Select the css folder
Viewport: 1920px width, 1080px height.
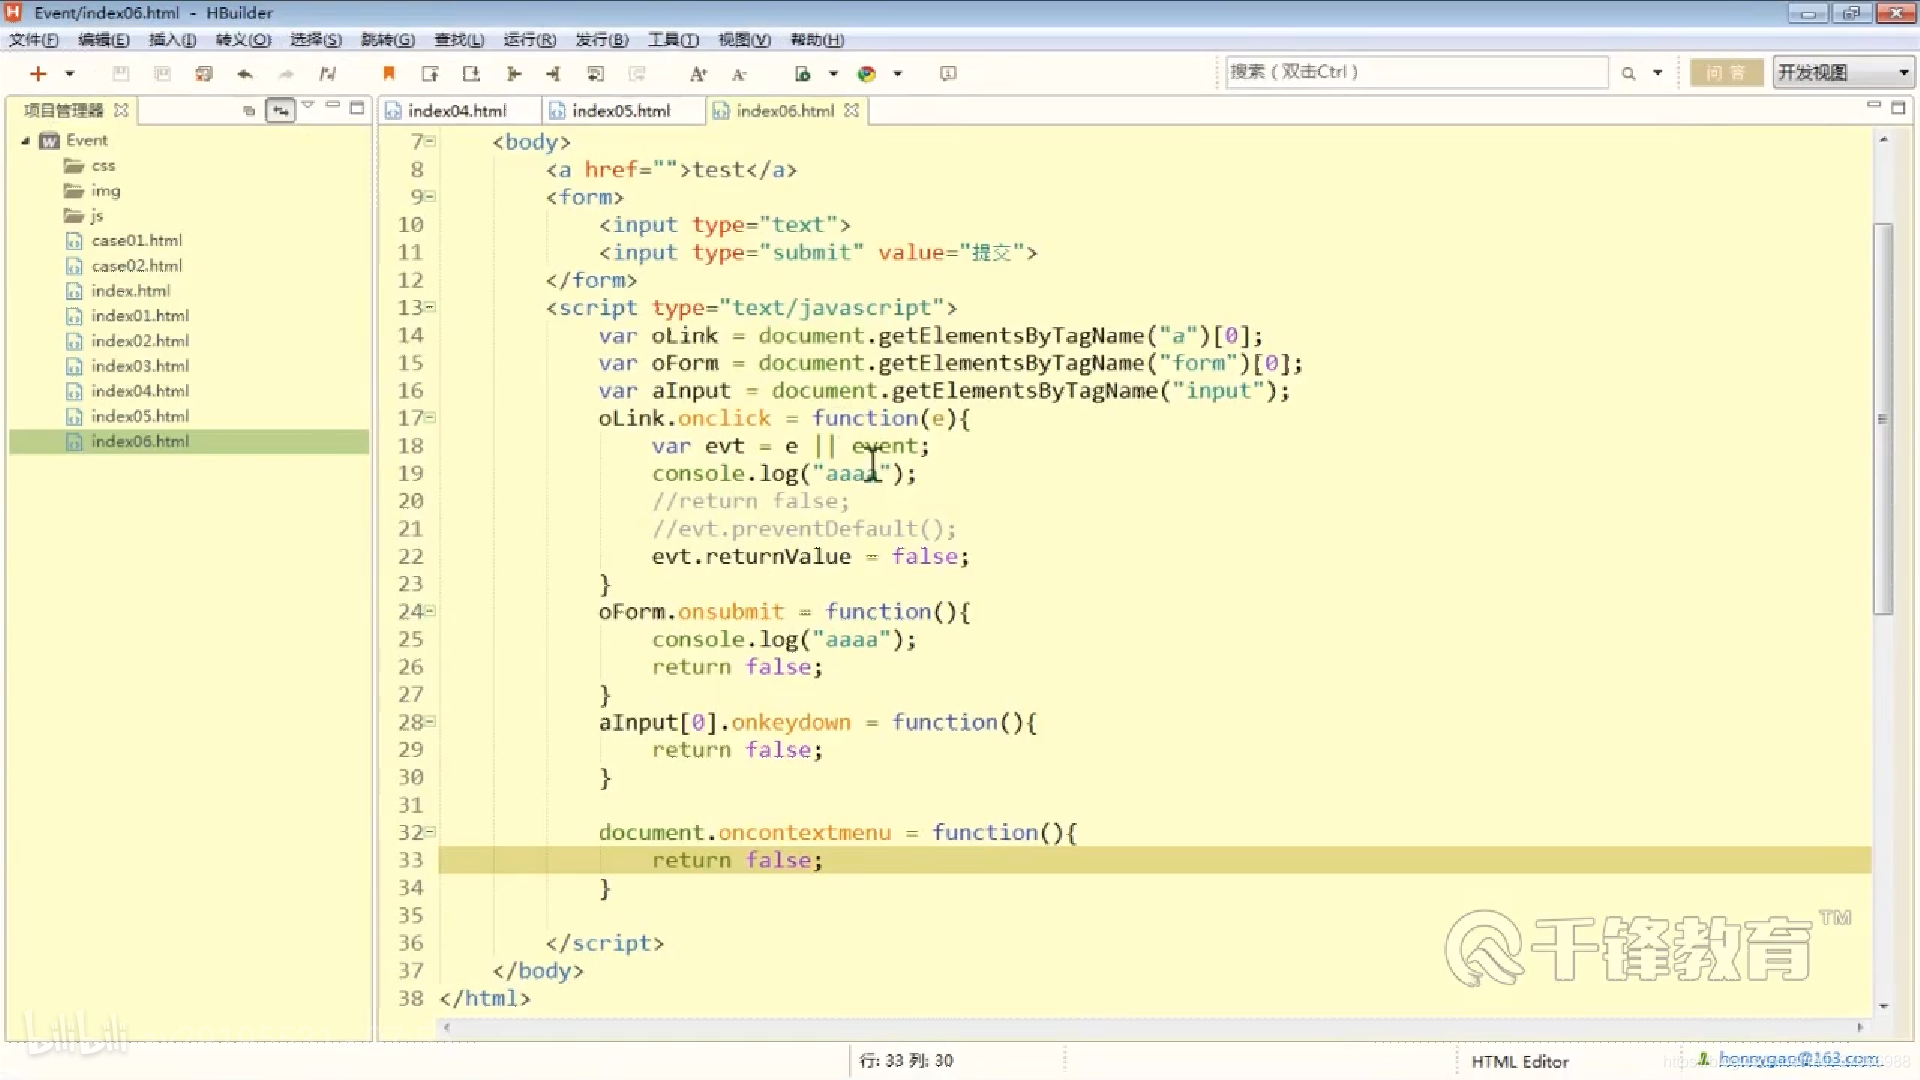(90, 166)
